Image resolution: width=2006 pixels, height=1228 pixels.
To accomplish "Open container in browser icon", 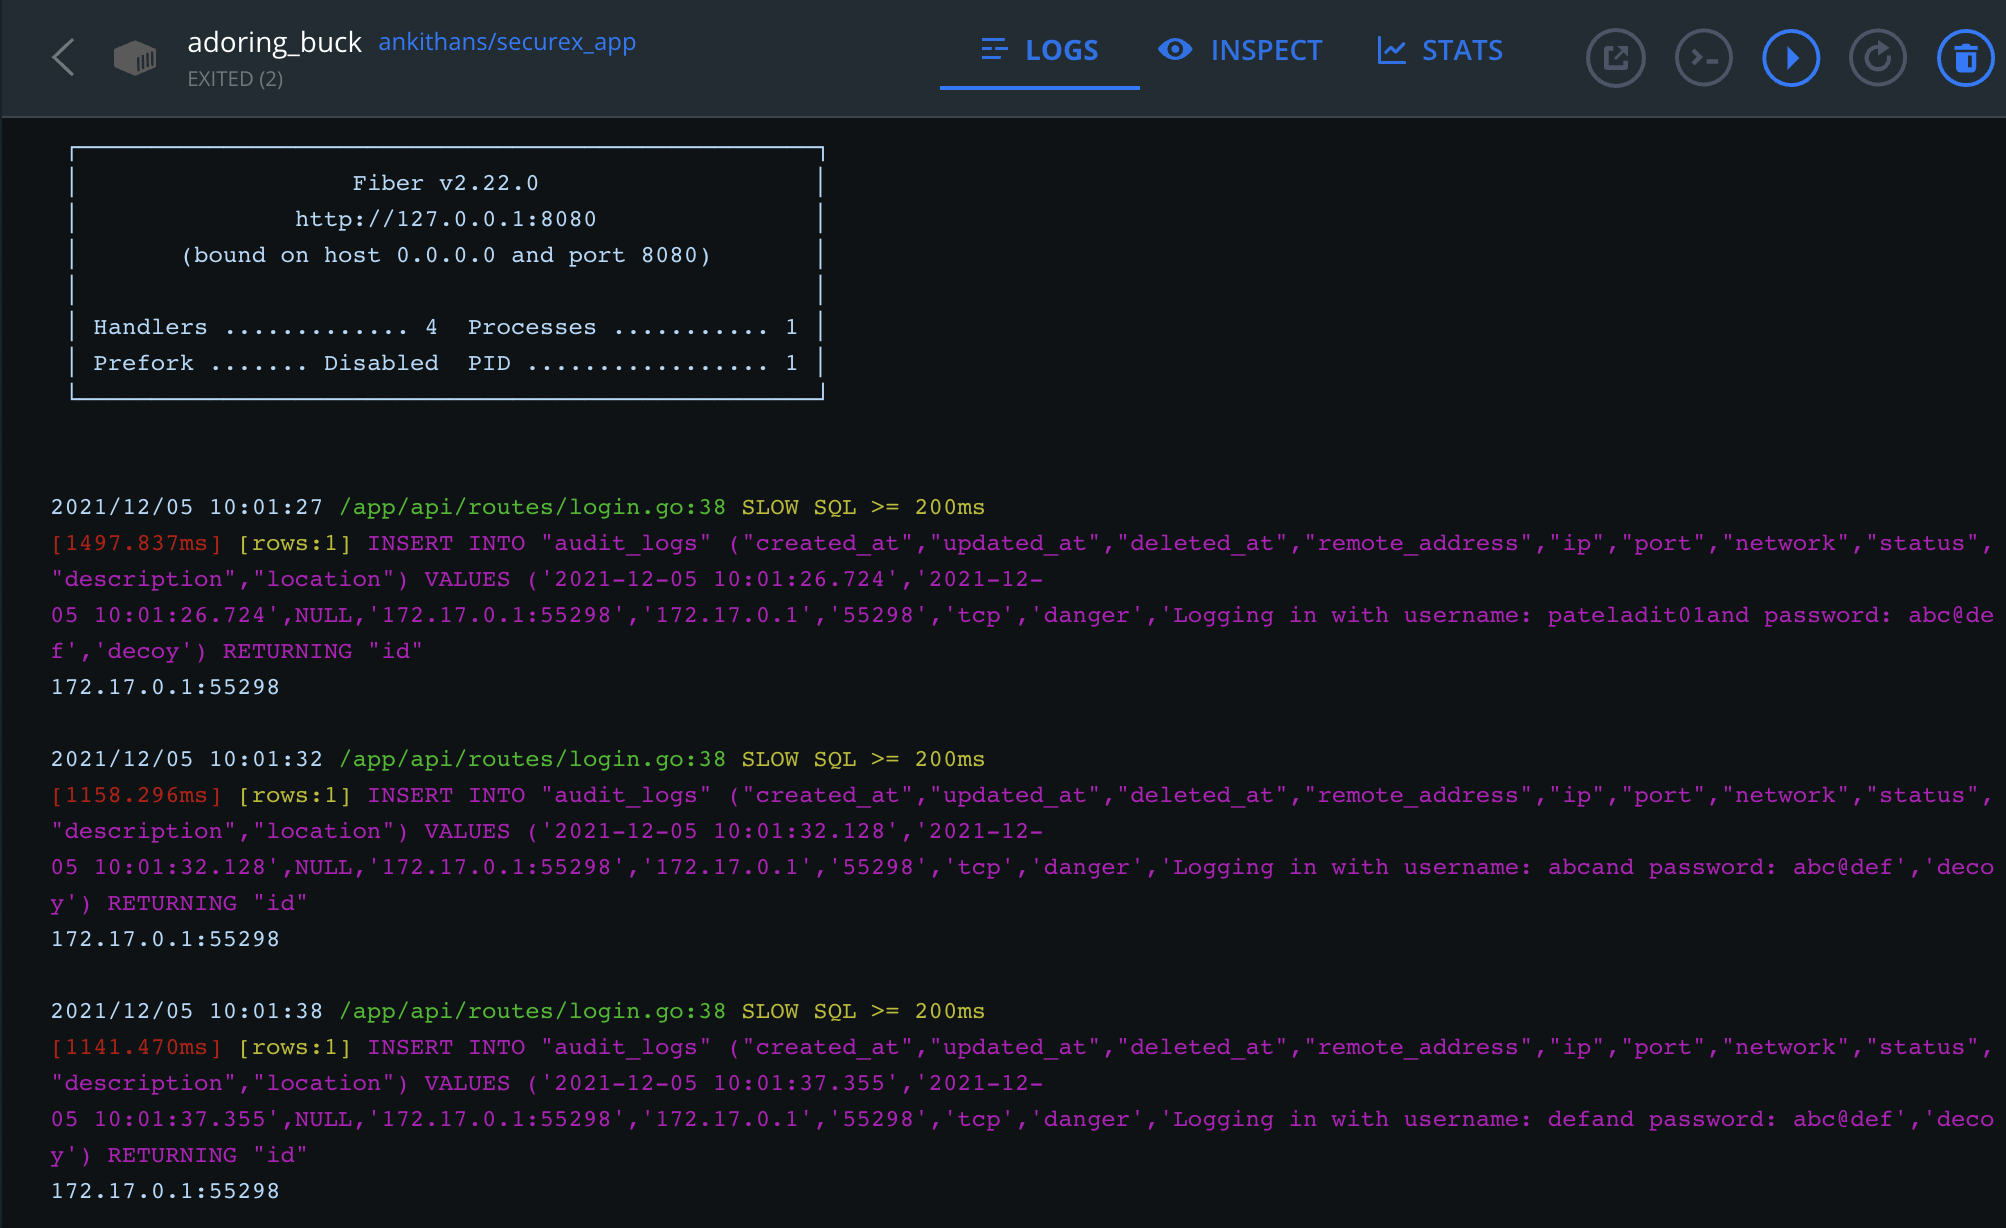I will tap(1615, 58).
